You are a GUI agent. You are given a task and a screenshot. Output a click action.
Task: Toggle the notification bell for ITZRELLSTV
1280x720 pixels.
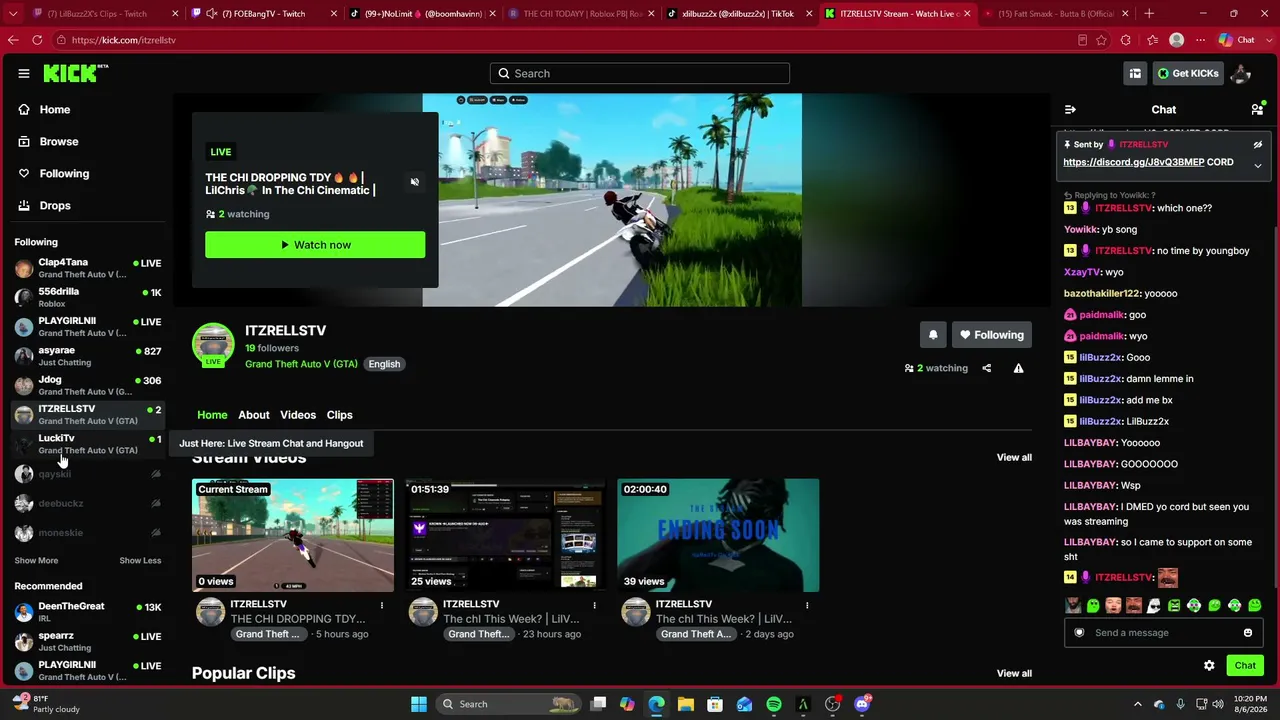point(933,335)
